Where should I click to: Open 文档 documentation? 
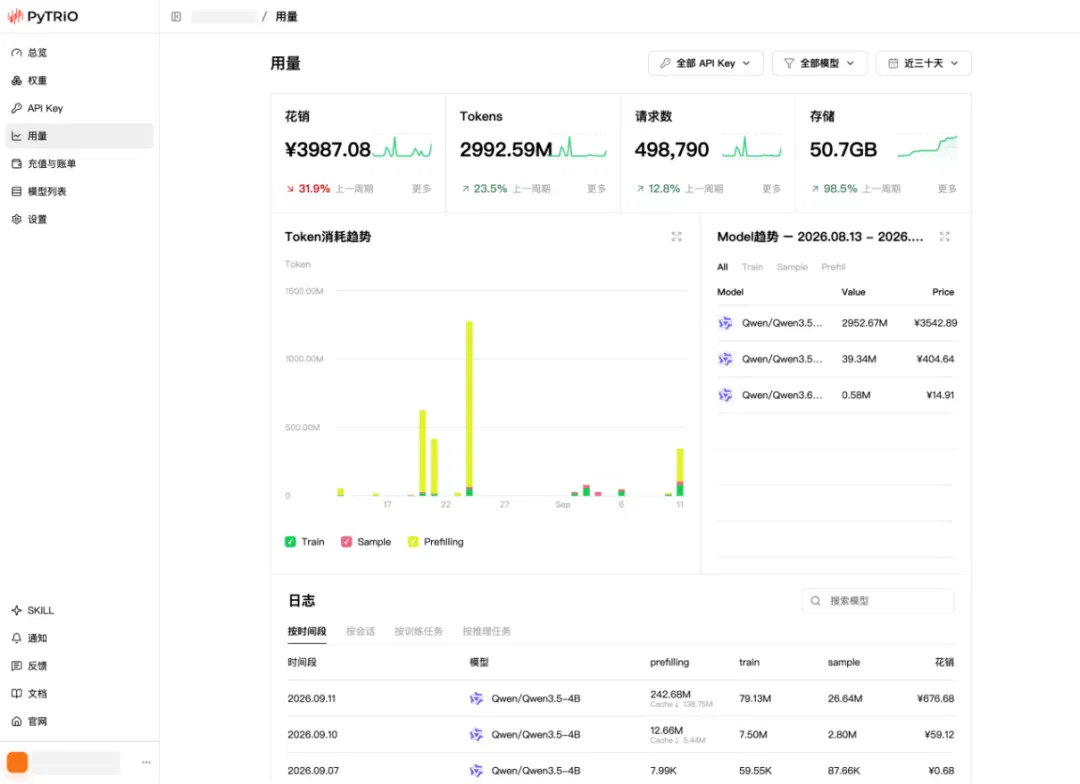click(x=79, y=694)
